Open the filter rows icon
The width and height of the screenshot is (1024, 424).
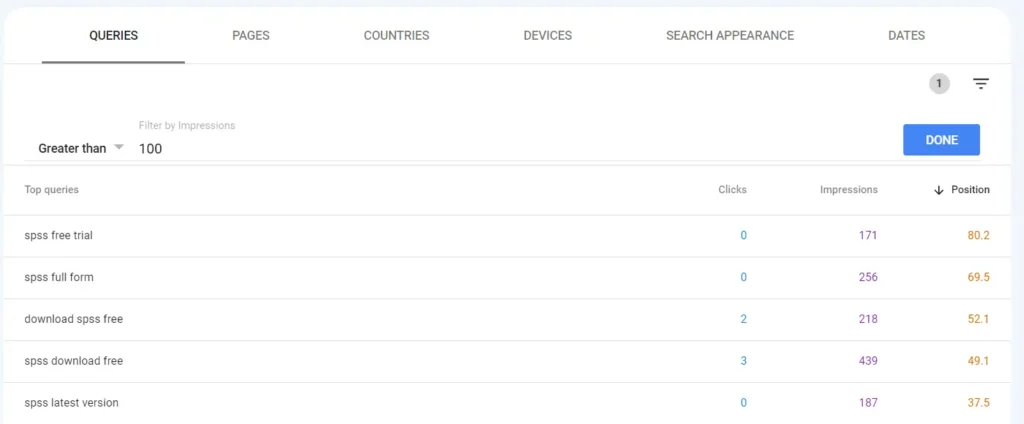(x=980, y=84)
